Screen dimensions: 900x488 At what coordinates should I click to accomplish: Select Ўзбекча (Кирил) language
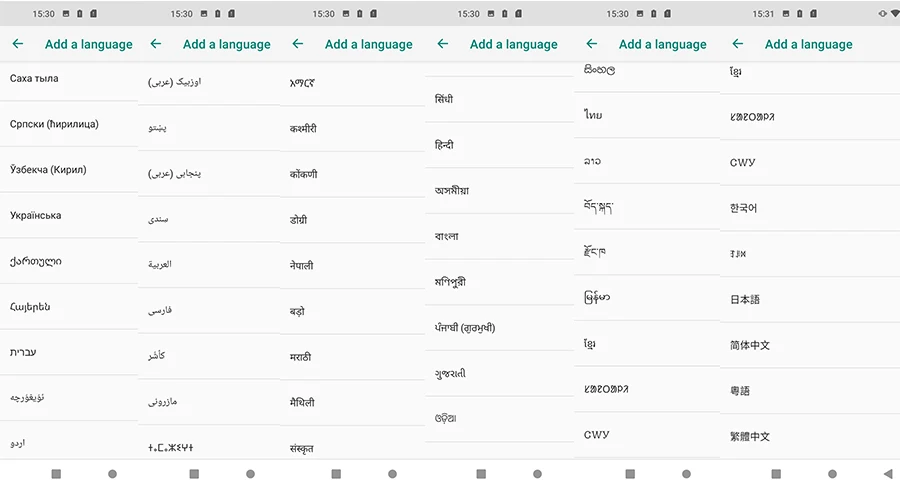click(69, 169)
